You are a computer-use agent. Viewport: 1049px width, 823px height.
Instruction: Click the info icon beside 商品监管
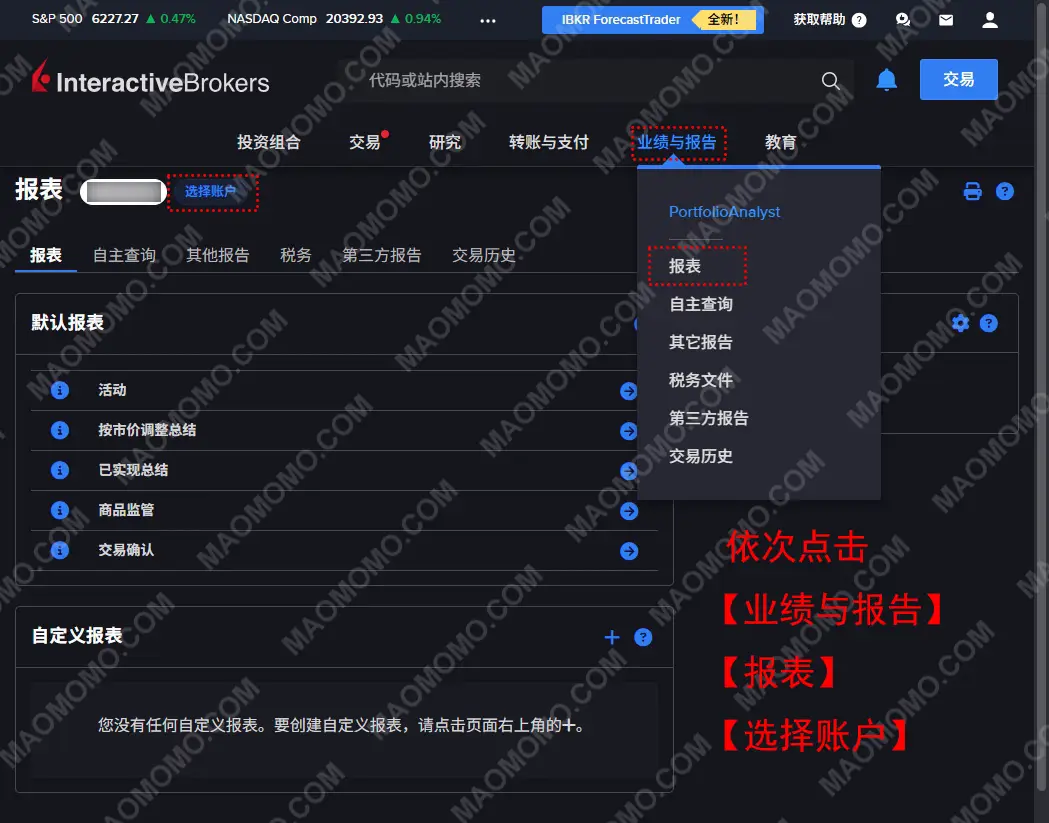click(60, 510)
